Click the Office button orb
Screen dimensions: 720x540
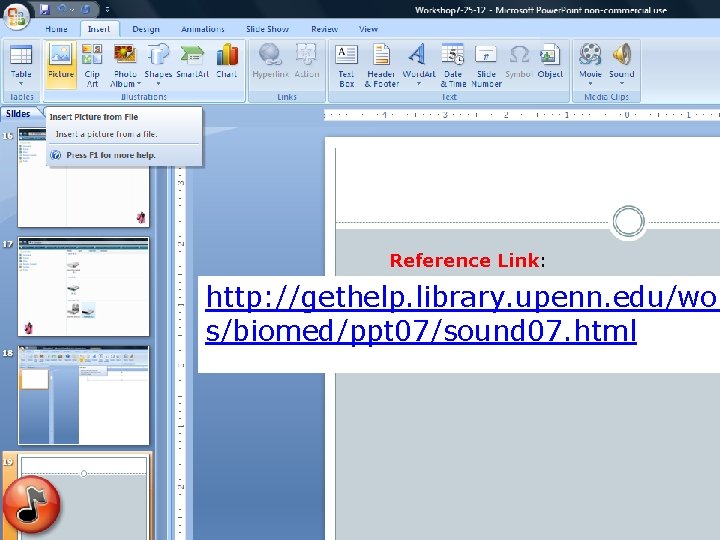tap(17, 17)
